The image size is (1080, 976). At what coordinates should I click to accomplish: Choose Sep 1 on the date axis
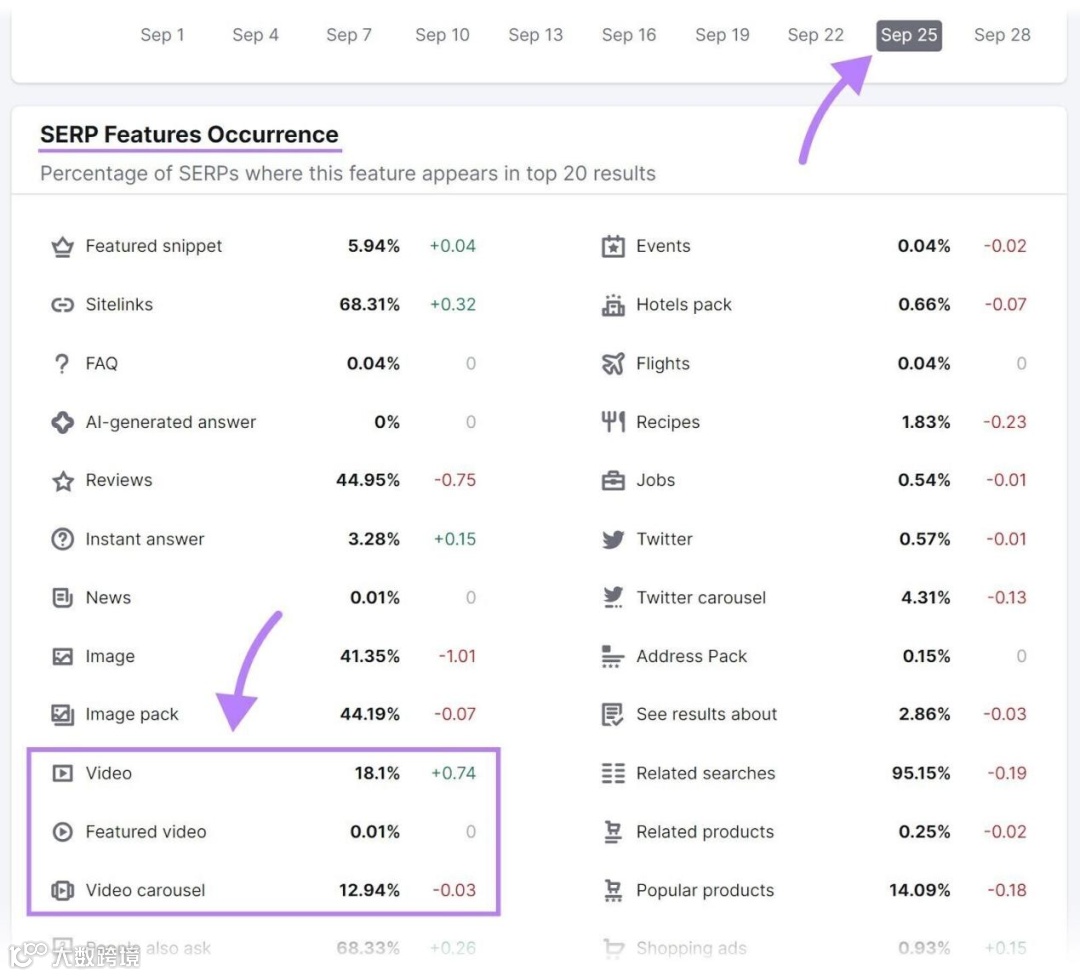tap(162, 35)
